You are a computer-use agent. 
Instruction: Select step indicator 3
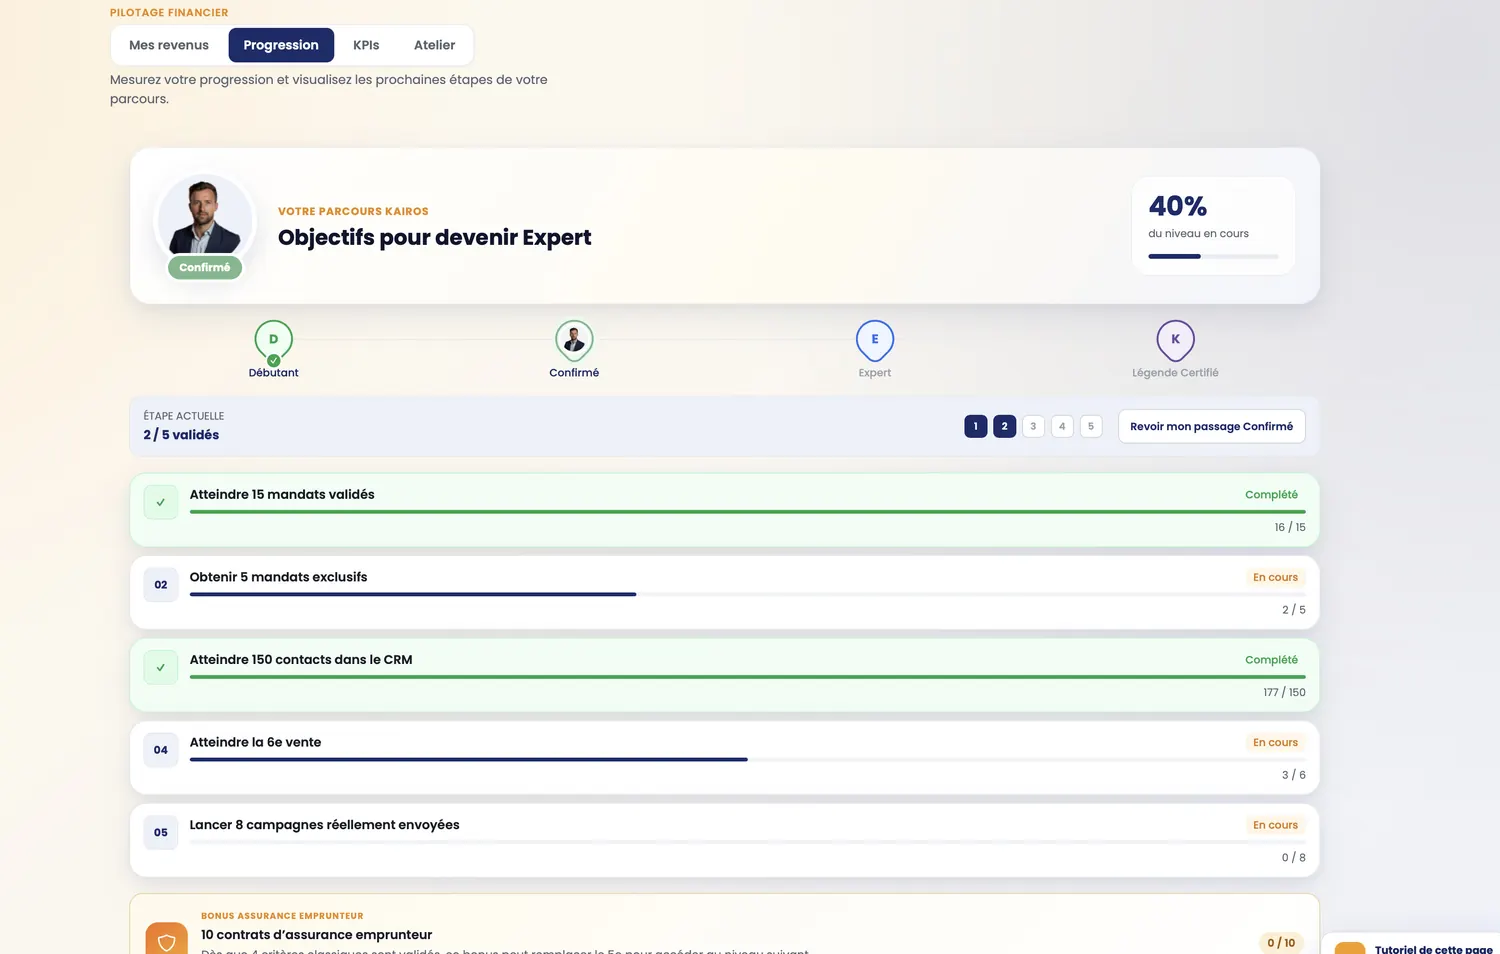tap(1033, 426)
